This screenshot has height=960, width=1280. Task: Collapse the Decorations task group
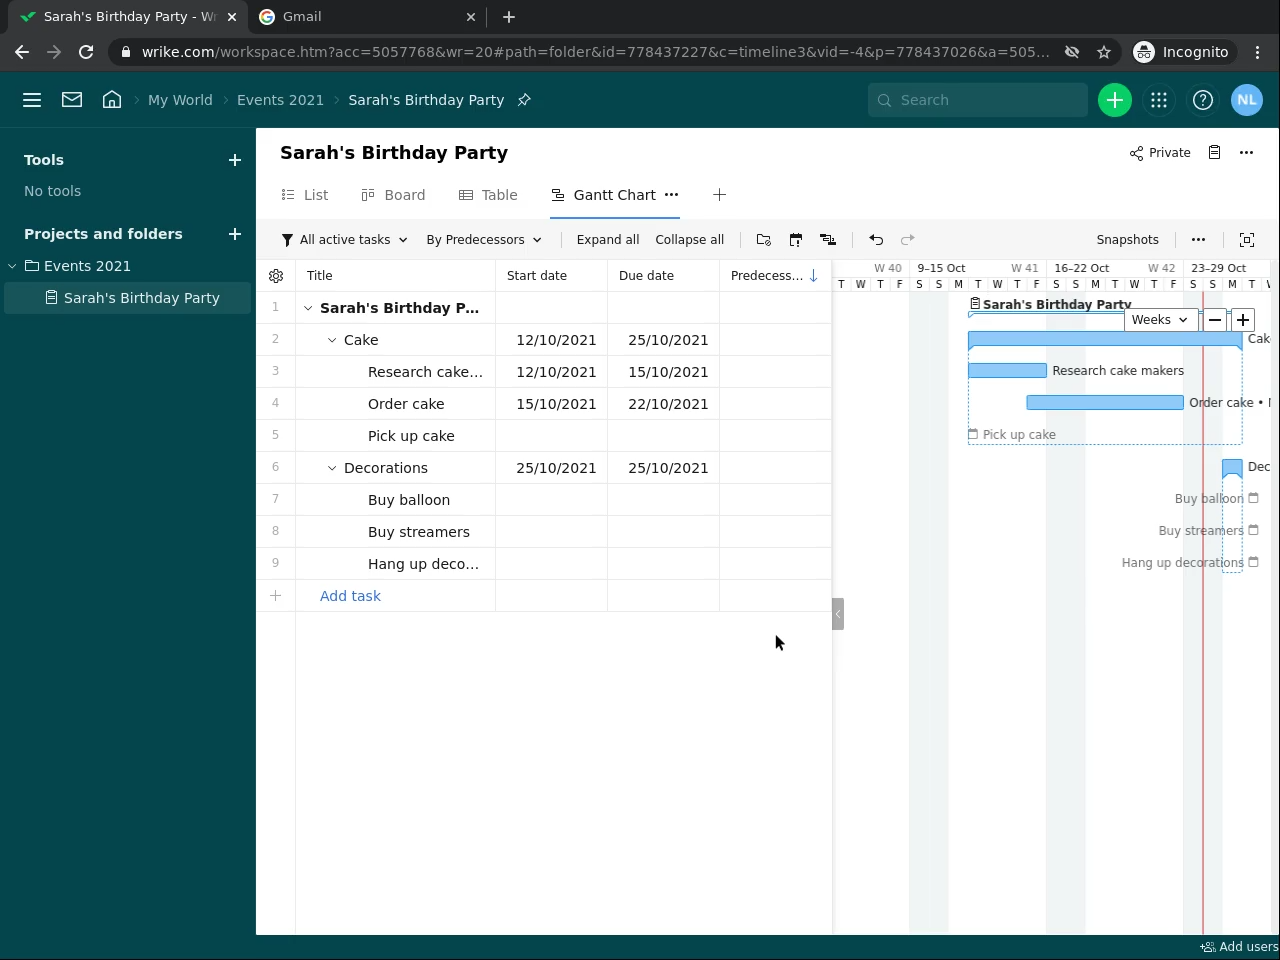332,468
